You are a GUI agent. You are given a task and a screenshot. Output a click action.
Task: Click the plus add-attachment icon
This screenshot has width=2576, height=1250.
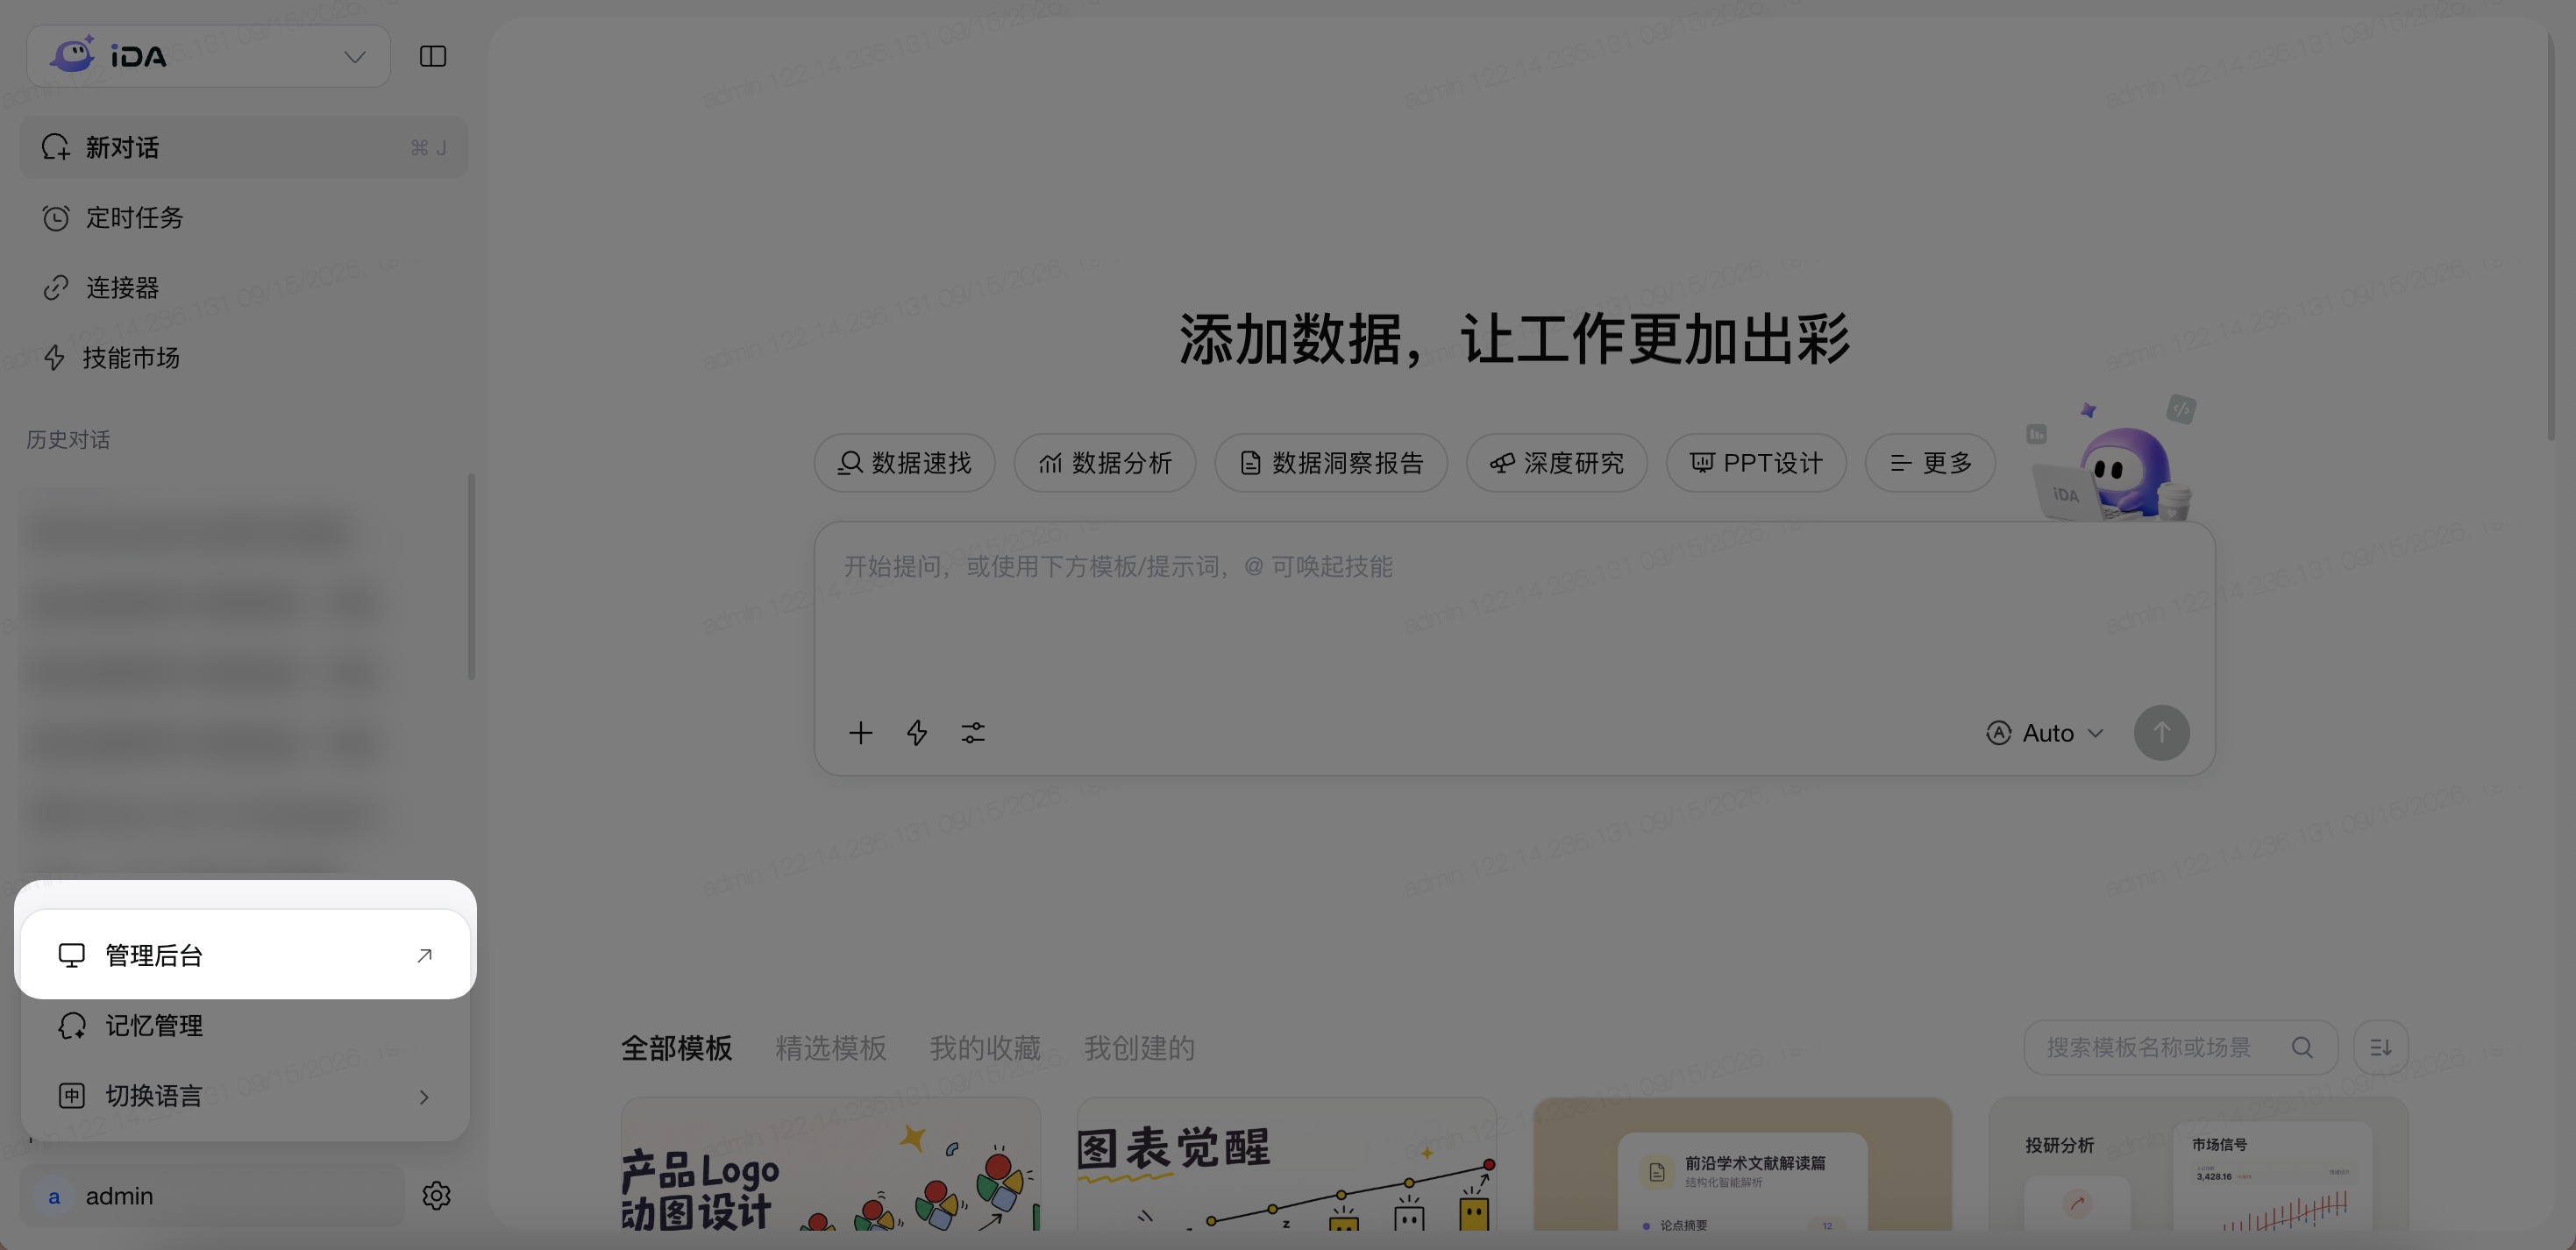point(860,733)
